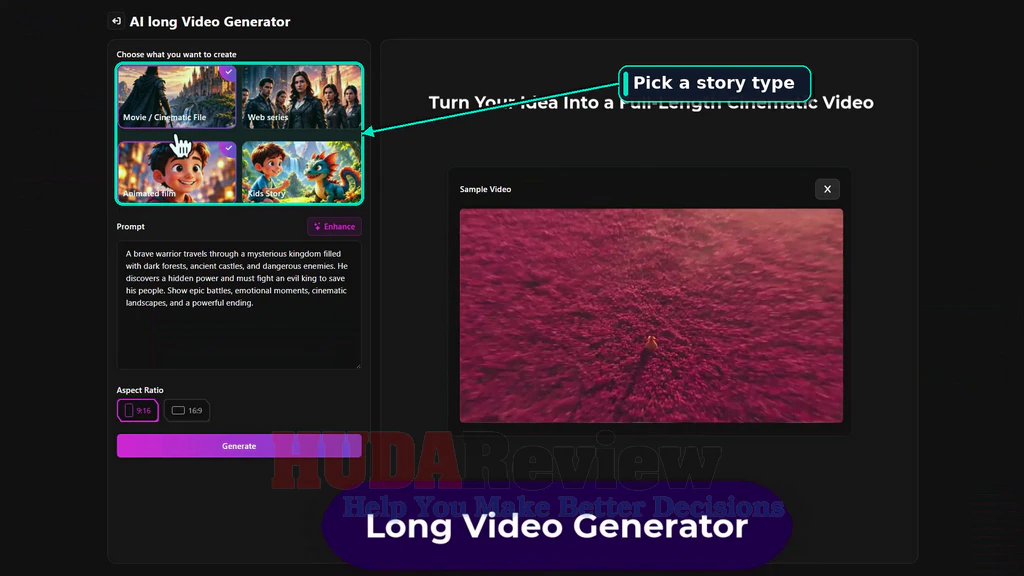Click the landscape rectangle icon for 16:9
Viewport: 1024px width, 576px height.
(178, 410)
